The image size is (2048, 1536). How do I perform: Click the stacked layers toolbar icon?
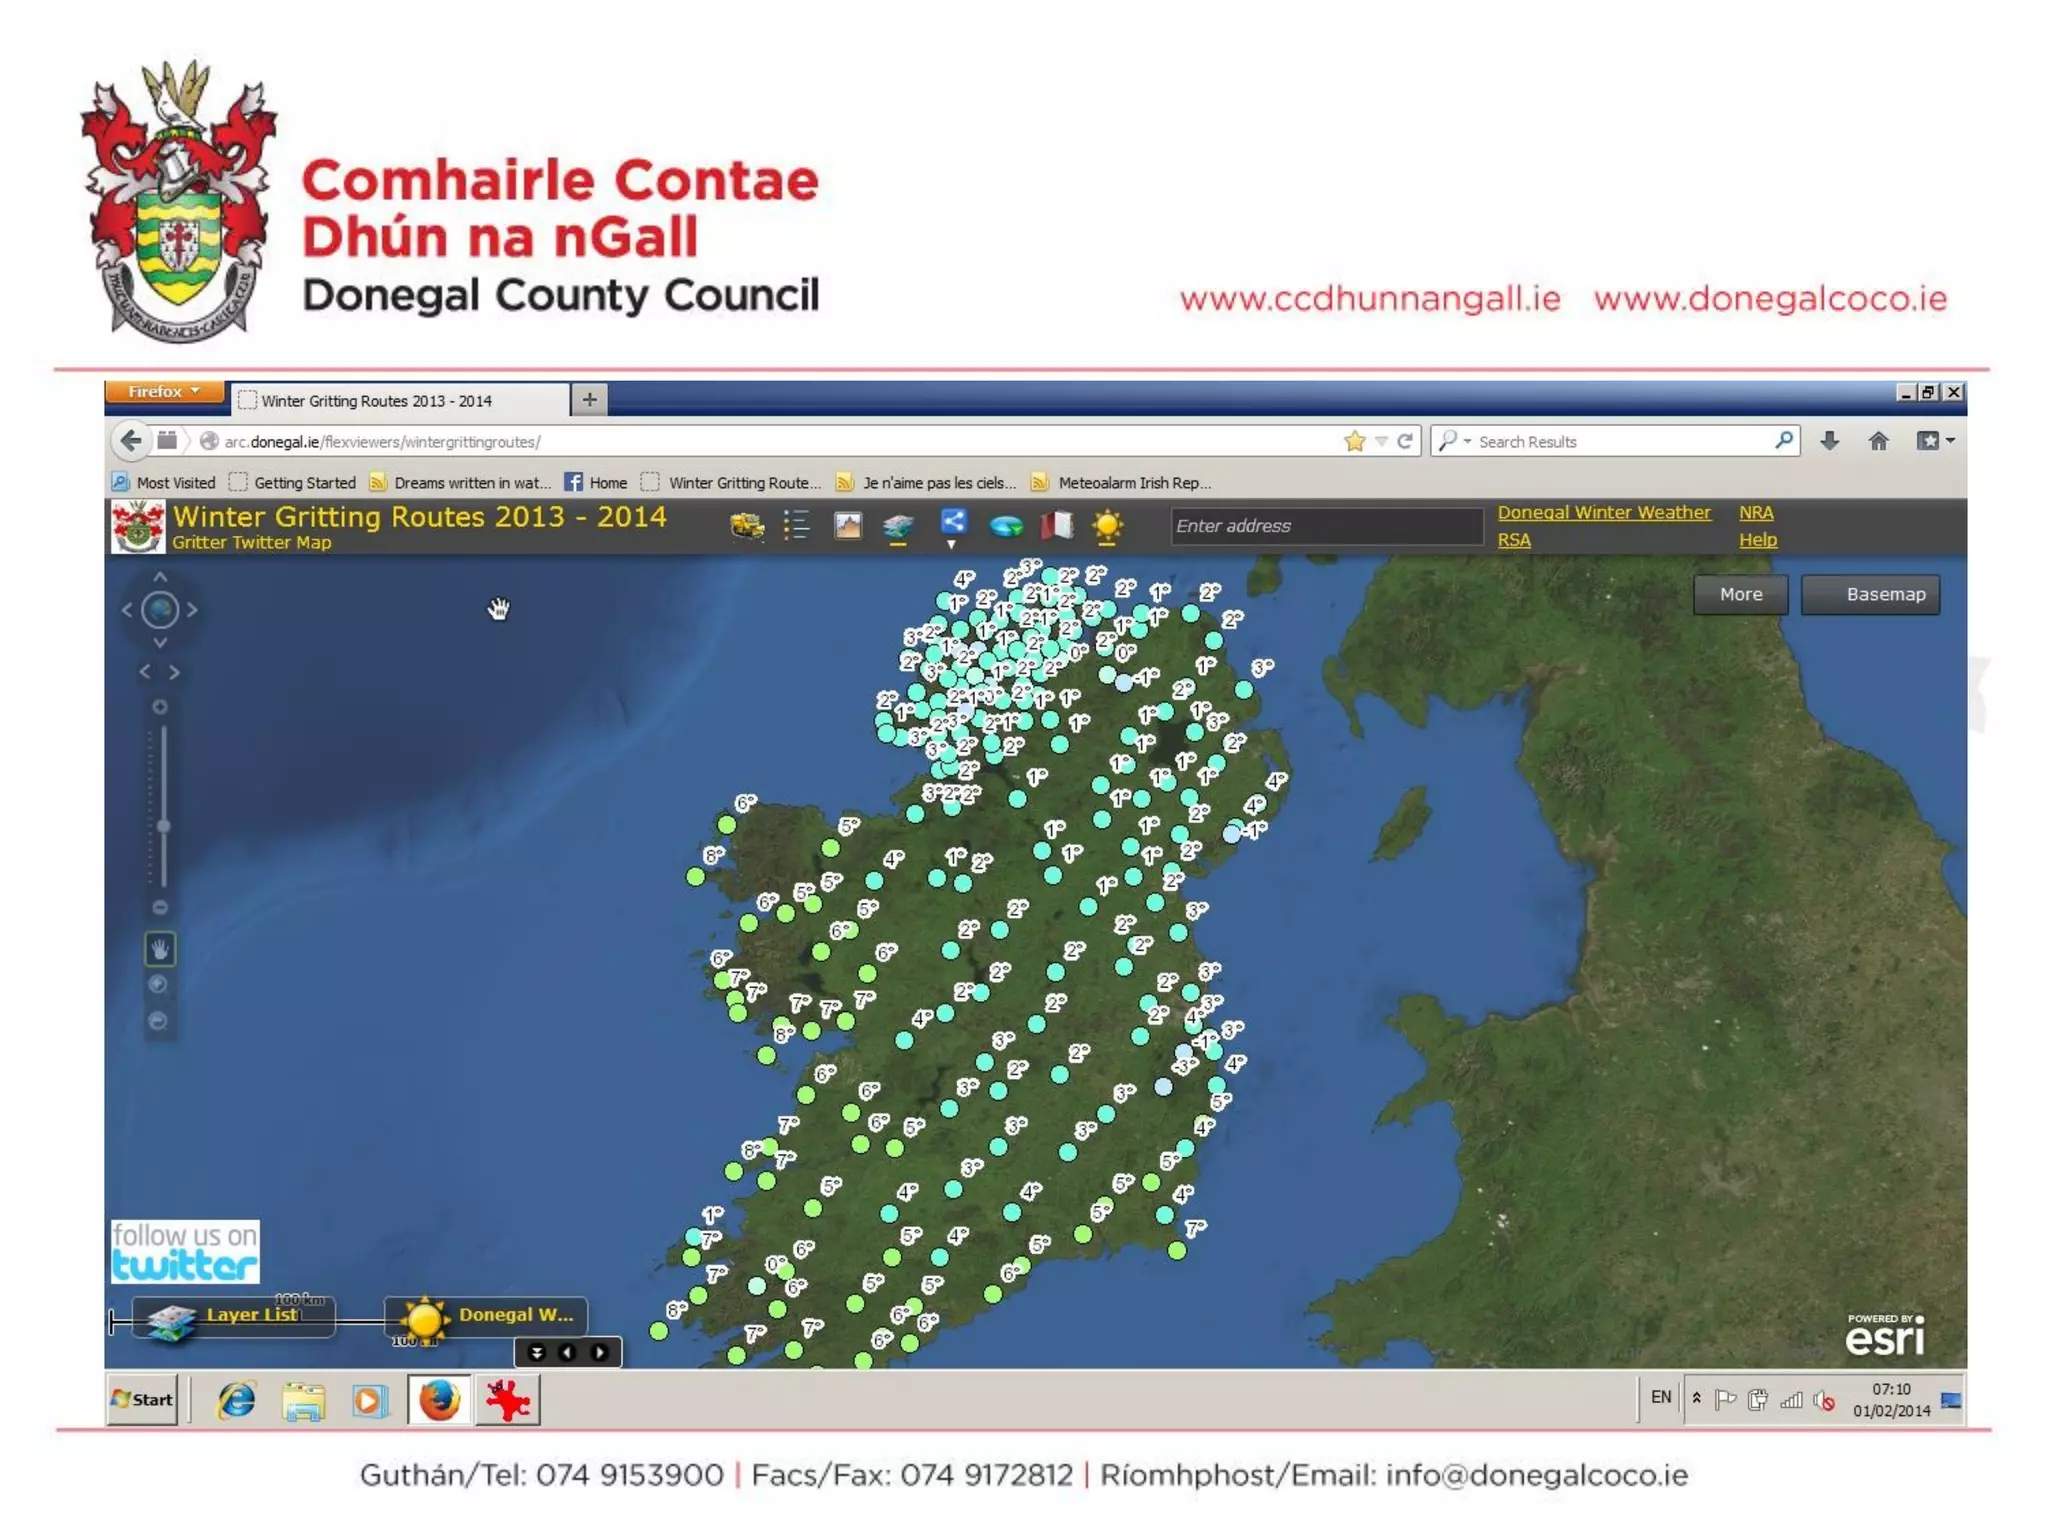click(898, 526)
